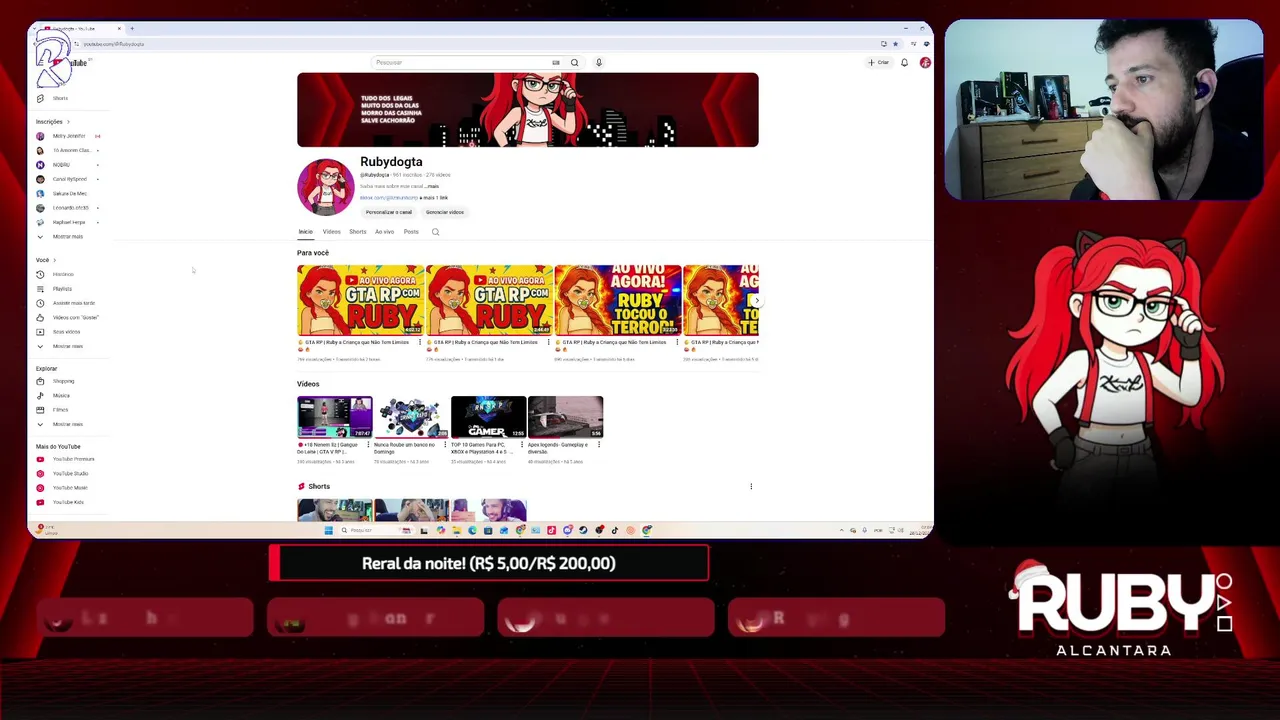
Task: Click into the Pesquisar search field
Action: [x=458, y=62]
